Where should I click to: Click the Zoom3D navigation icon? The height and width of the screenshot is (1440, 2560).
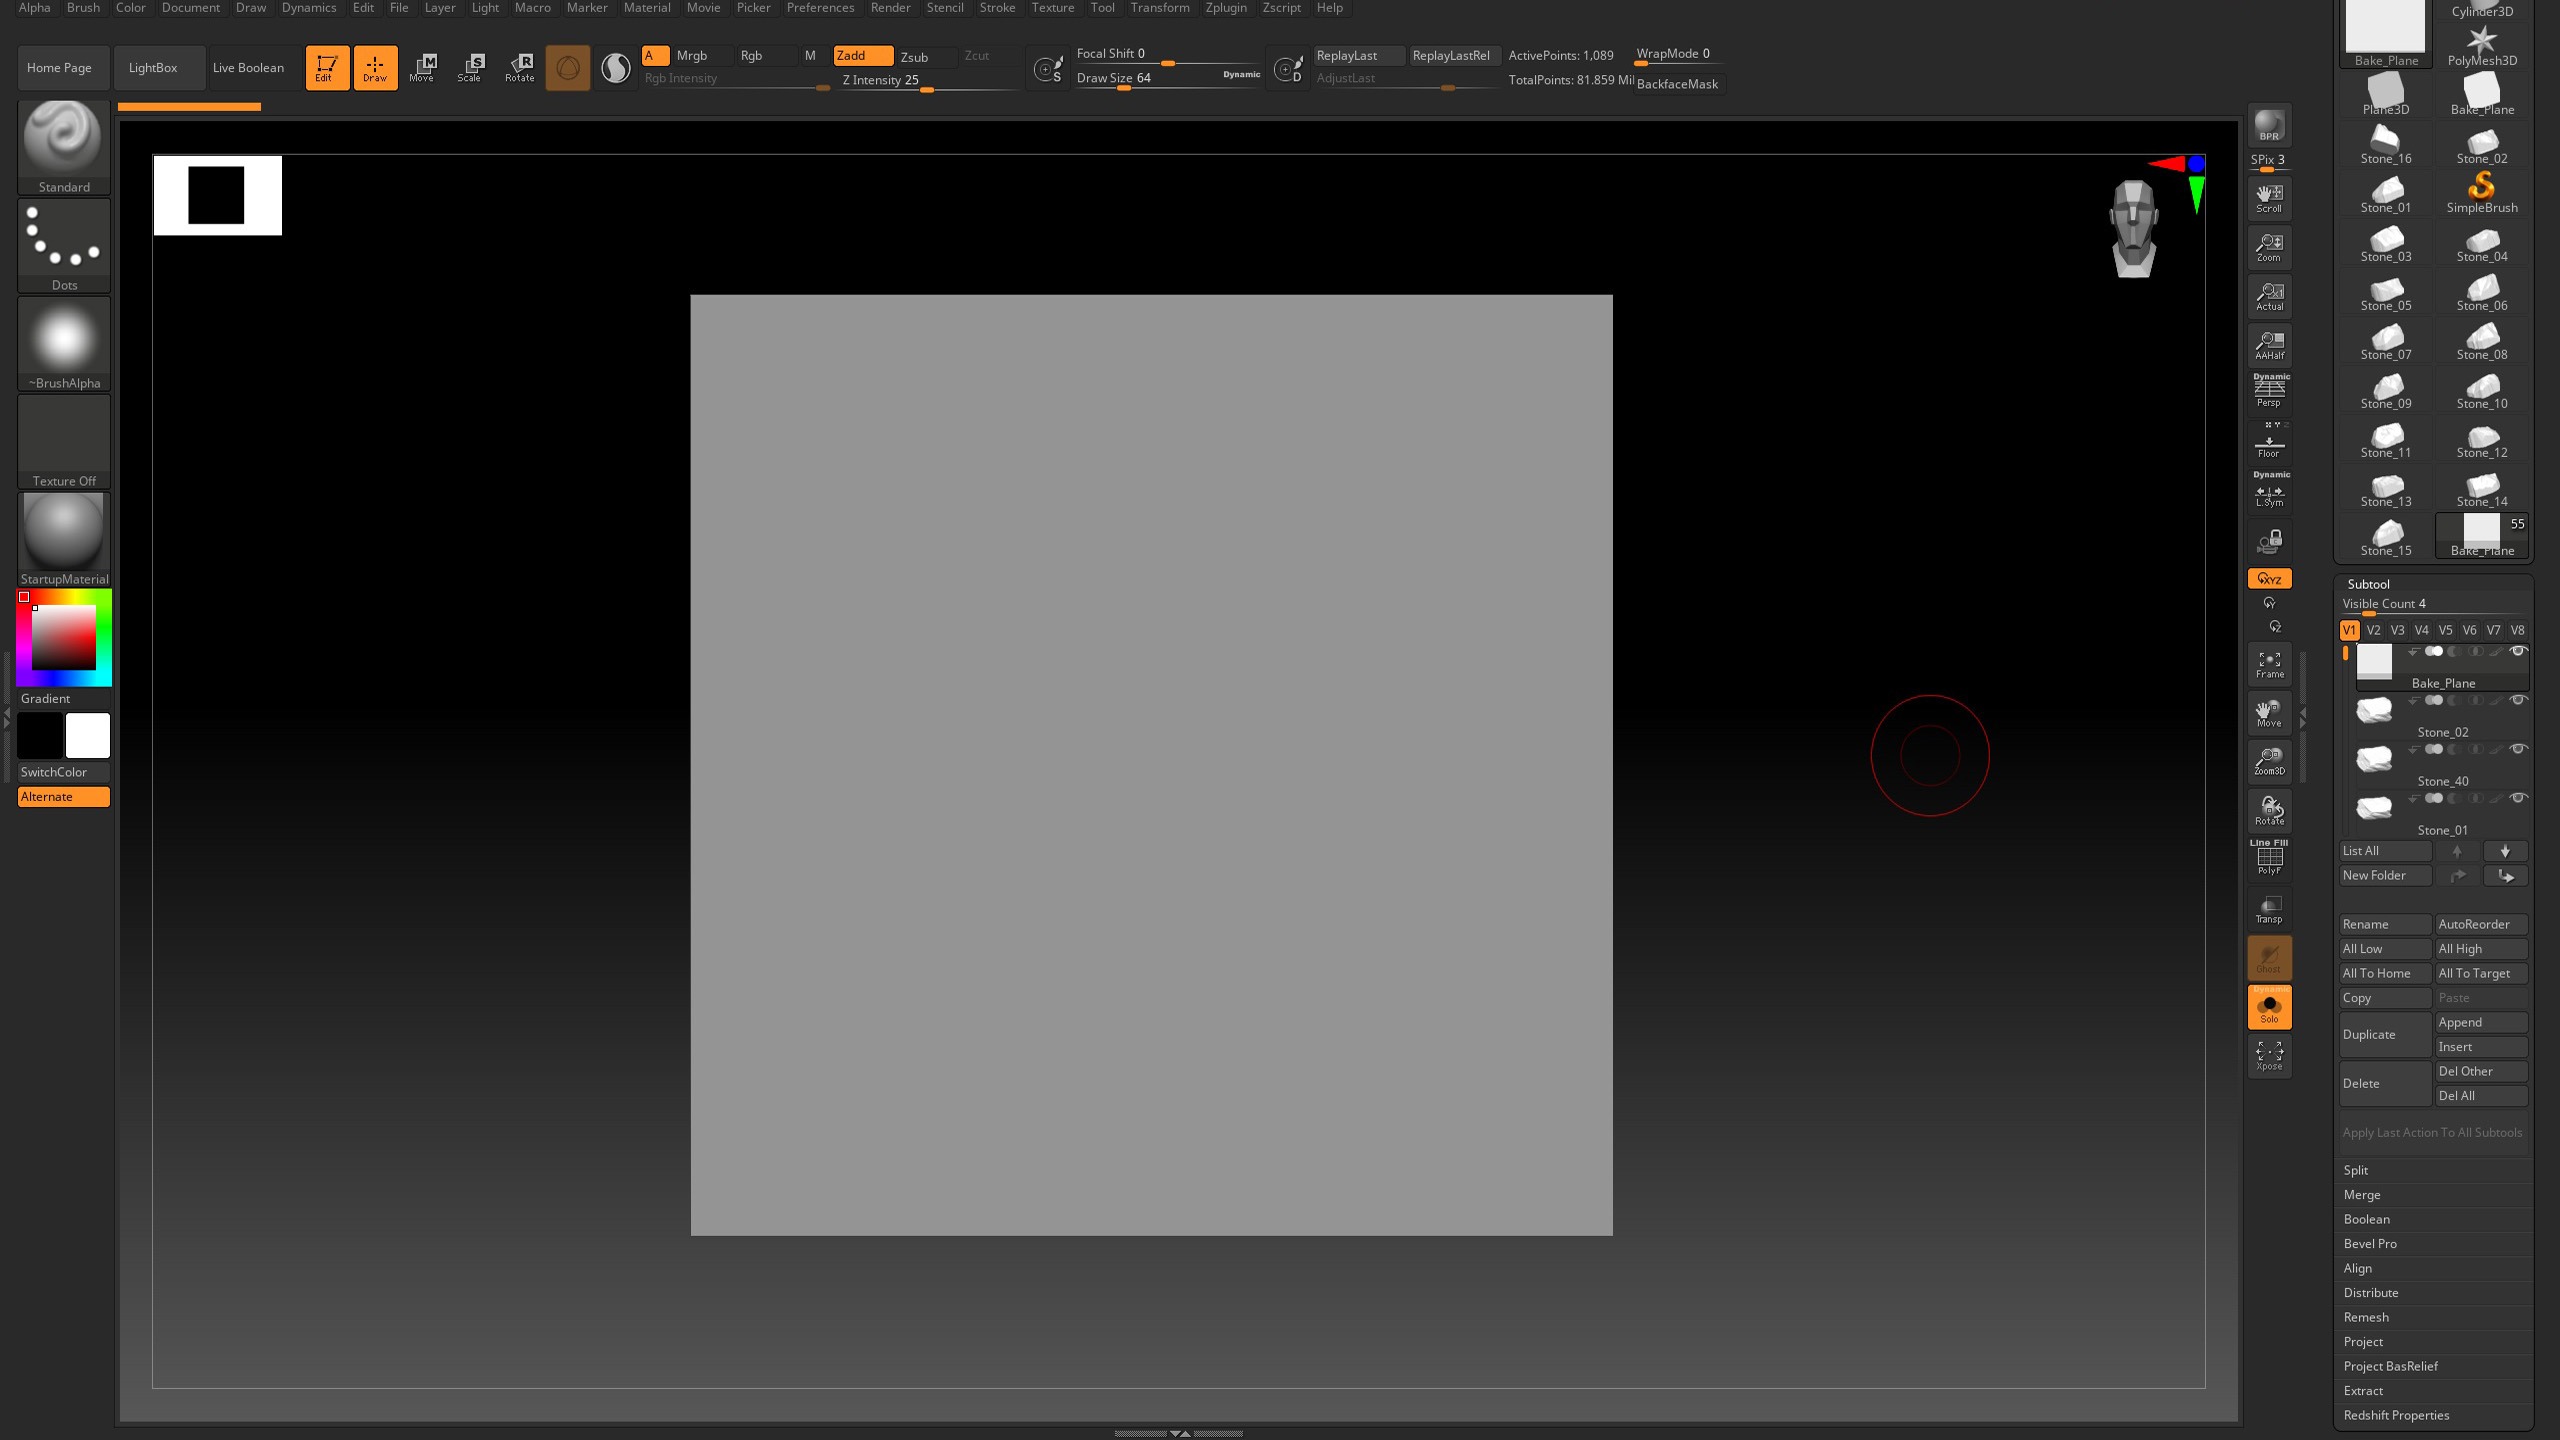point(2269,762)
